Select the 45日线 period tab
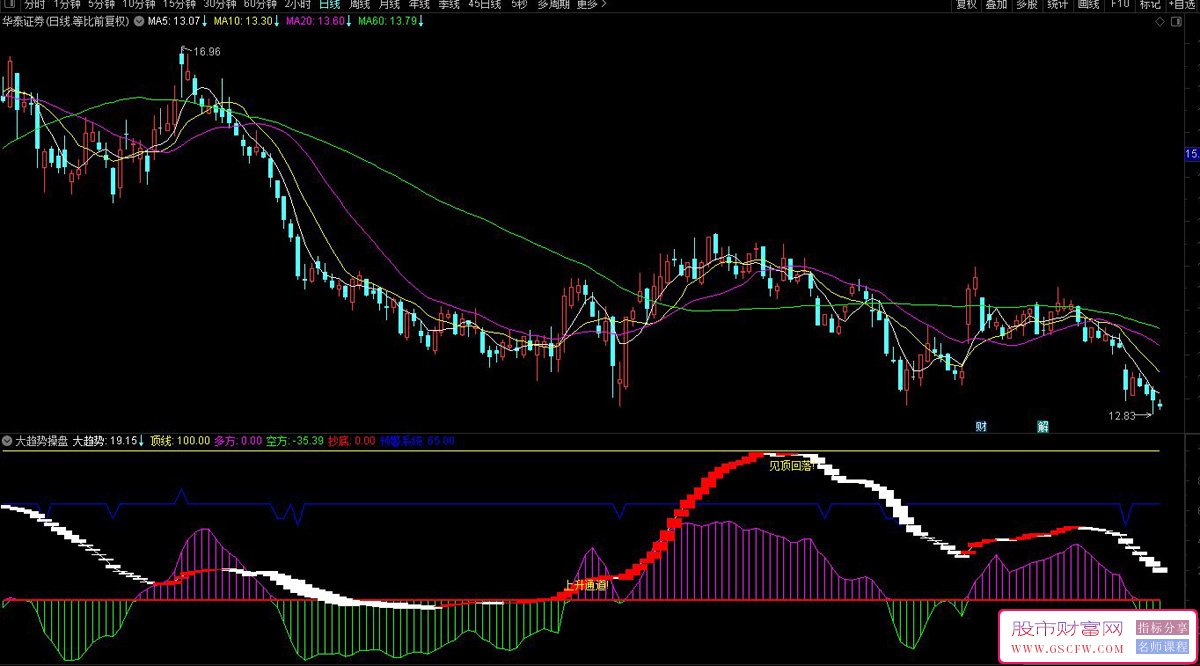 [485, 4]
